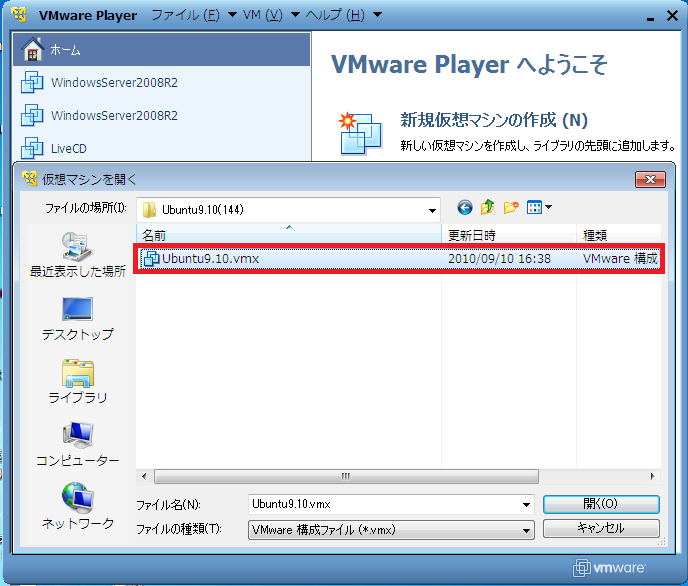Go back to previous folder in dialog

465,207
